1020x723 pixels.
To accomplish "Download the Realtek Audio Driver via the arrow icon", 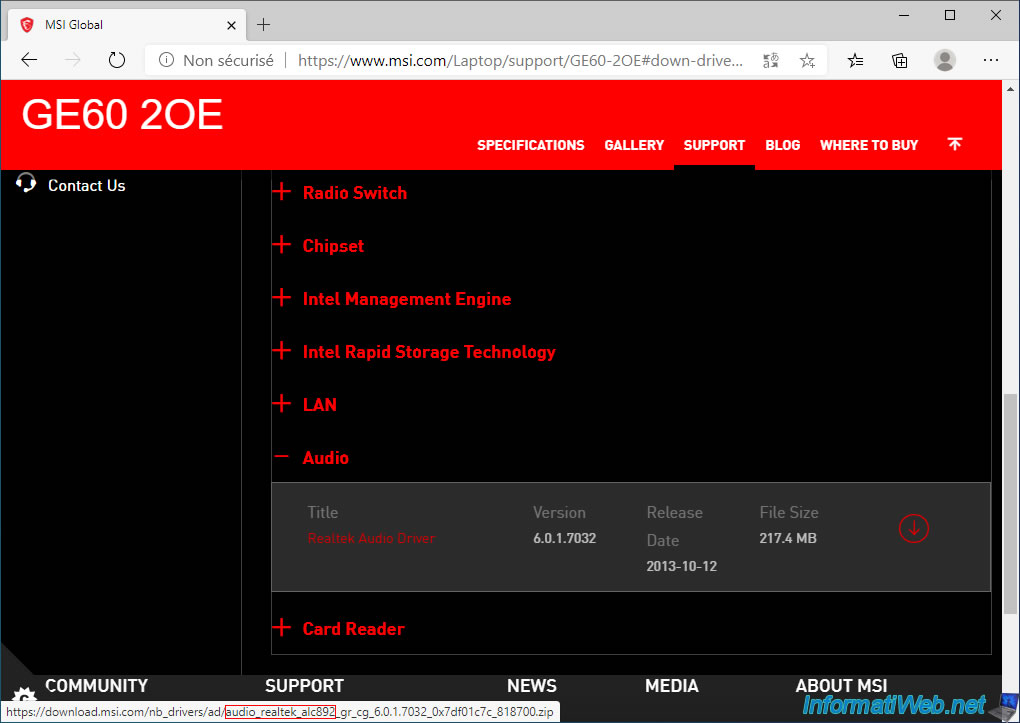I will pos(913,528).
